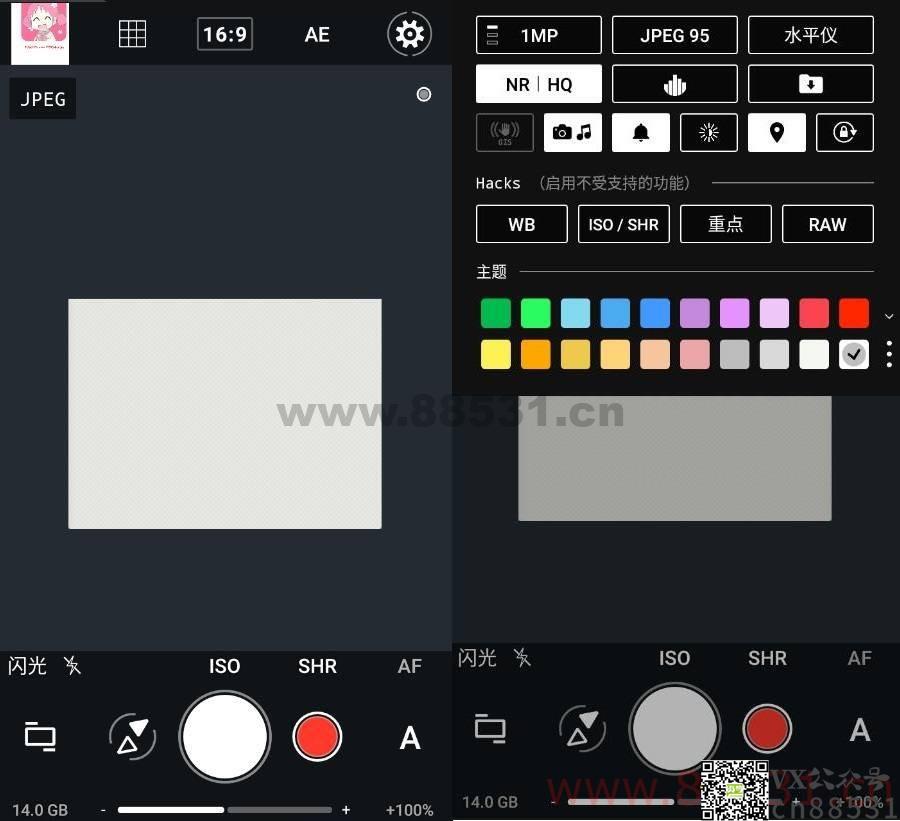The width and height of the screenshot is (900, 821).
Task: Pick the orange theme swatch
Action: [x=536, y=354]
